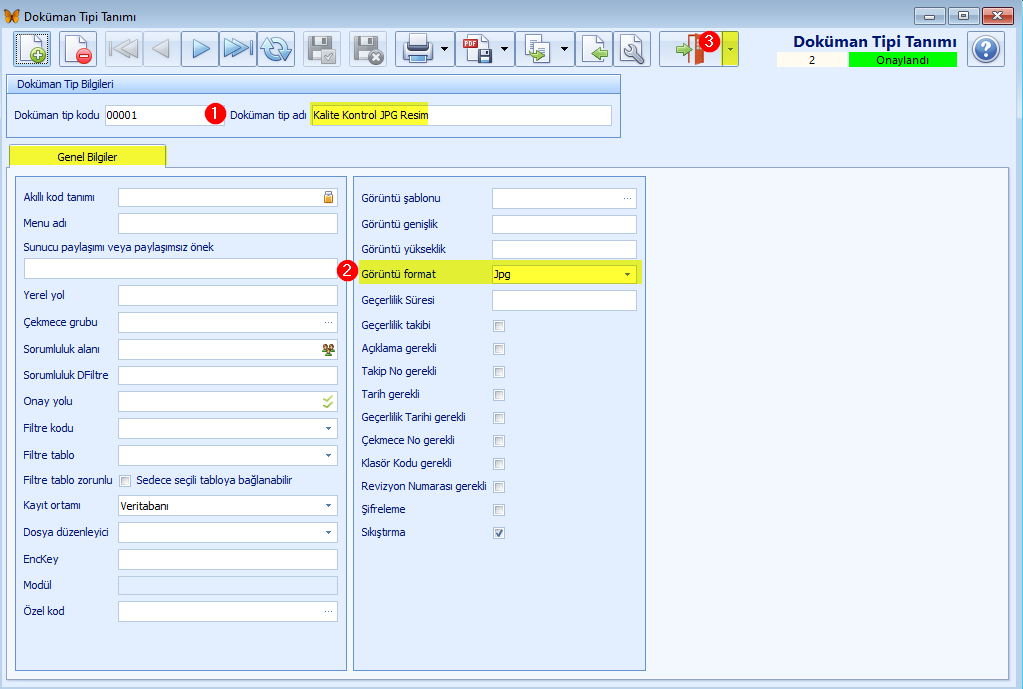Open the wrench settings icon

[632, 49]
